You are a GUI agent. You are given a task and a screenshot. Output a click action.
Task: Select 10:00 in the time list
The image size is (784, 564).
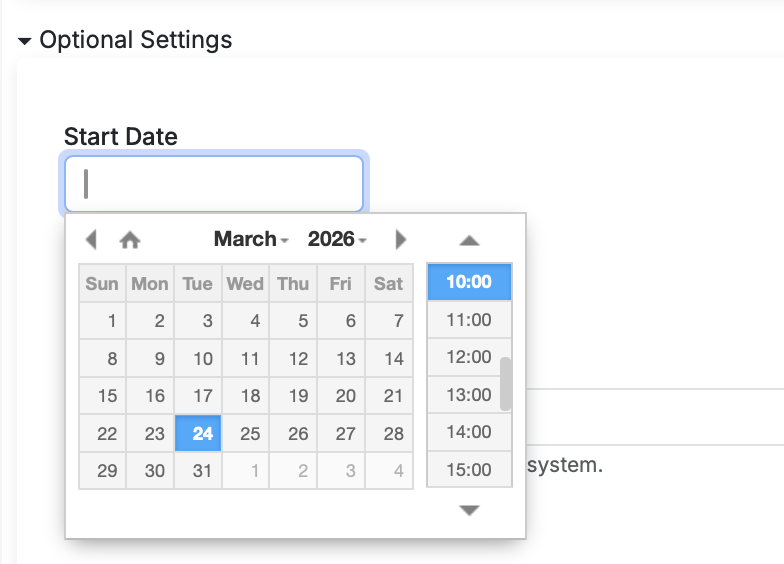click(469, 282)
